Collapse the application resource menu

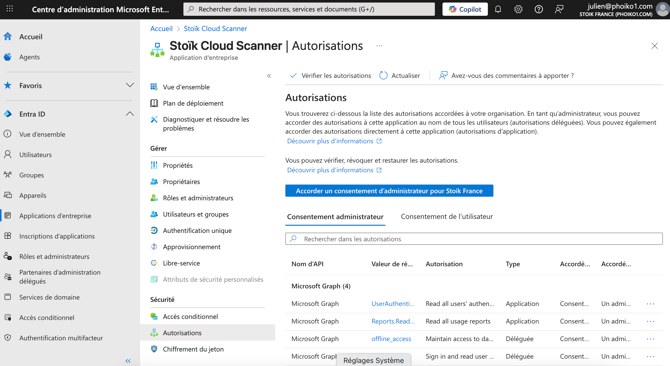tap(269, 76)
